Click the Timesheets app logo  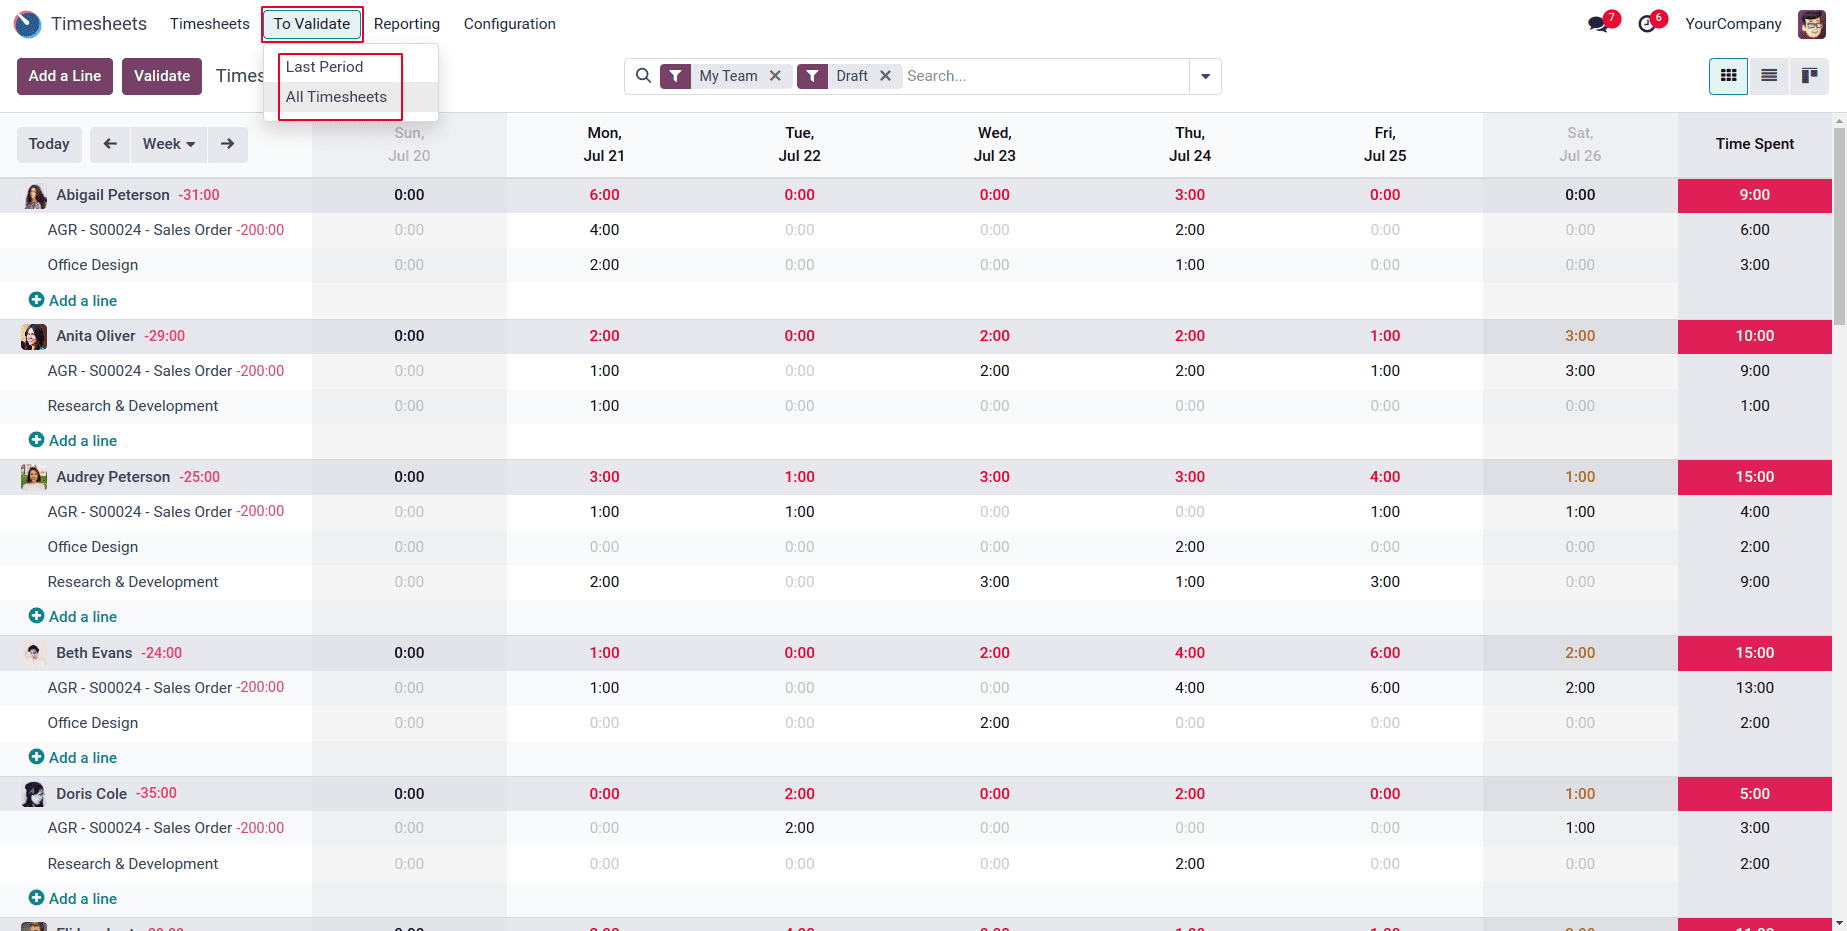tap(27, 24)
